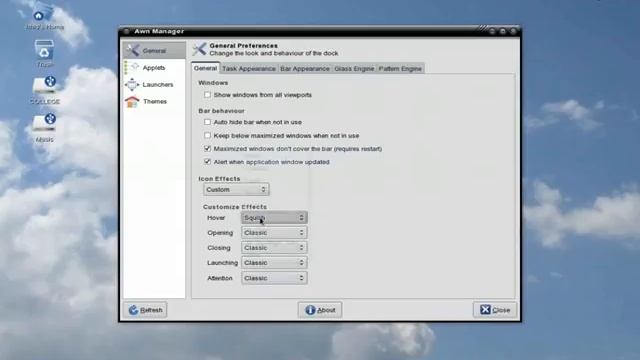Open the COLLEGE drive desktop icon
Screen dimensions: 640x360
(x=45, y=90)
